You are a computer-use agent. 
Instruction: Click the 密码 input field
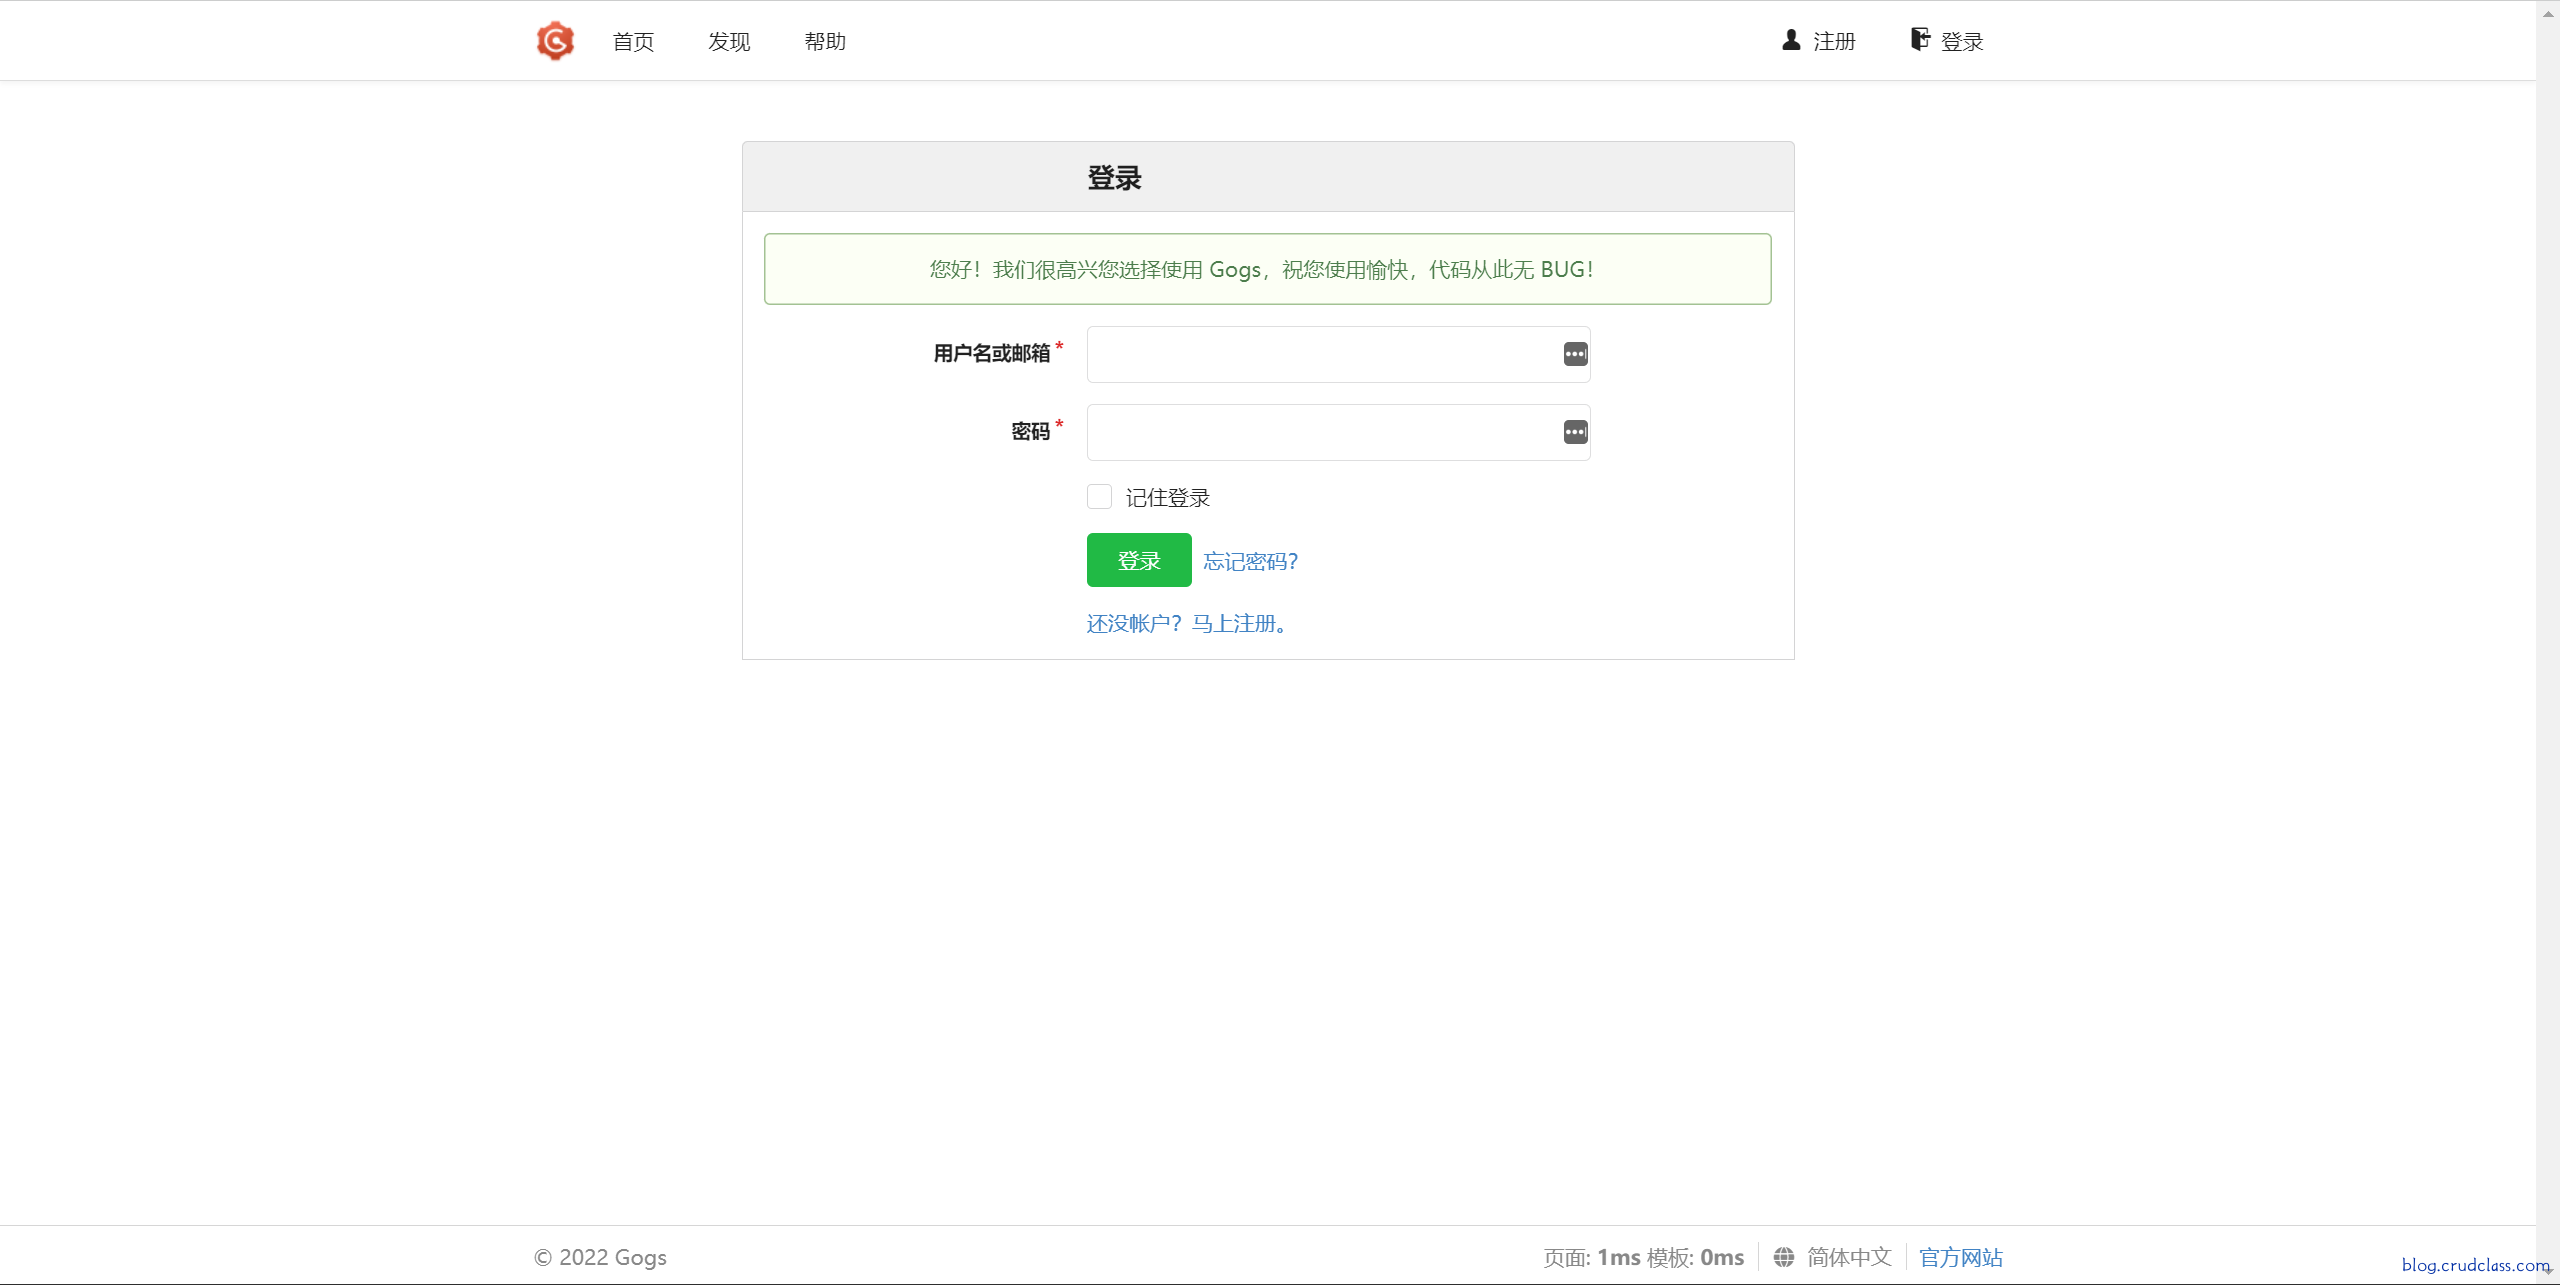1320,432
